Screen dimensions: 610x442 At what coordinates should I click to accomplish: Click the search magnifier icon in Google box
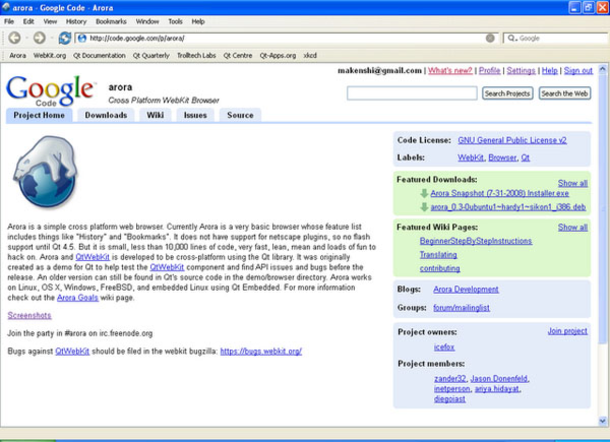click(x=512, y=38)
